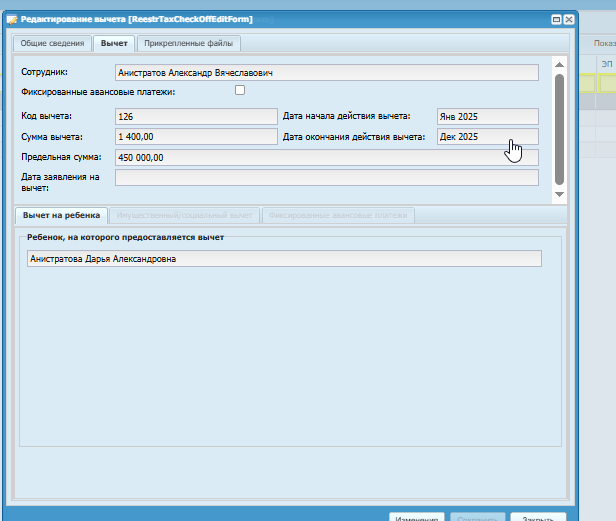
Task: Click the deduction start date field Янв 2025
Action: tap(488, 116)
